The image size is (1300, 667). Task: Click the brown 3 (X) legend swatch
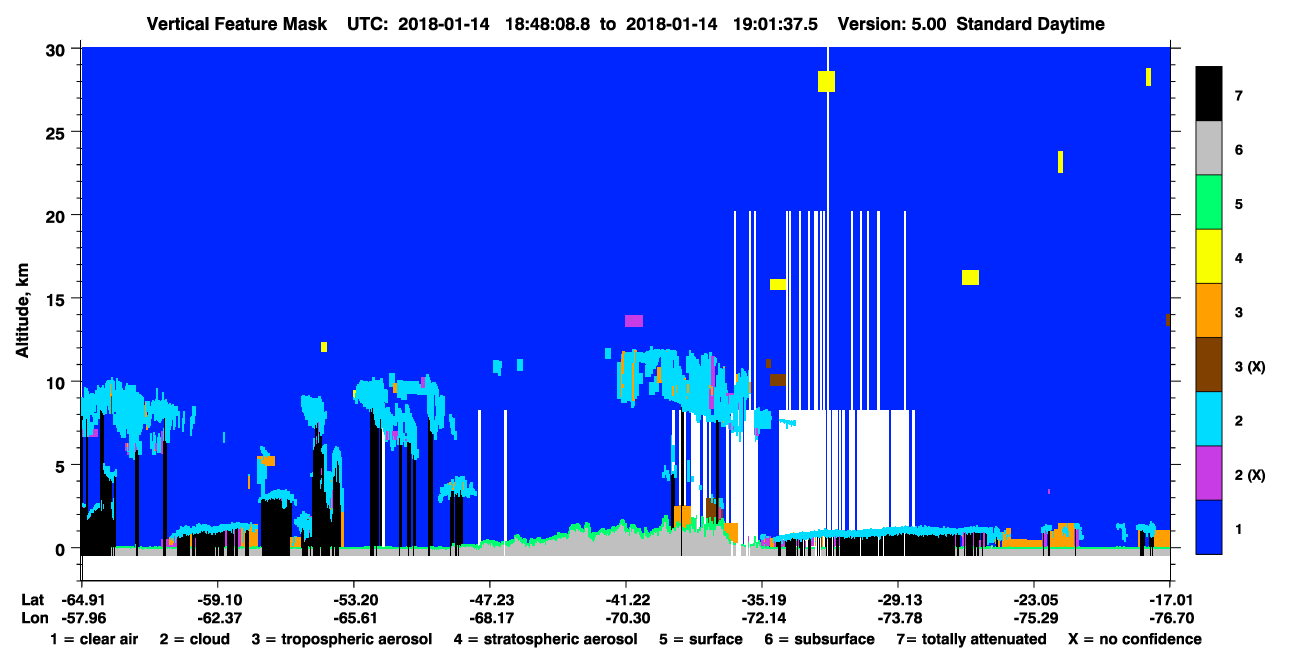click(x=1209, y=365)
